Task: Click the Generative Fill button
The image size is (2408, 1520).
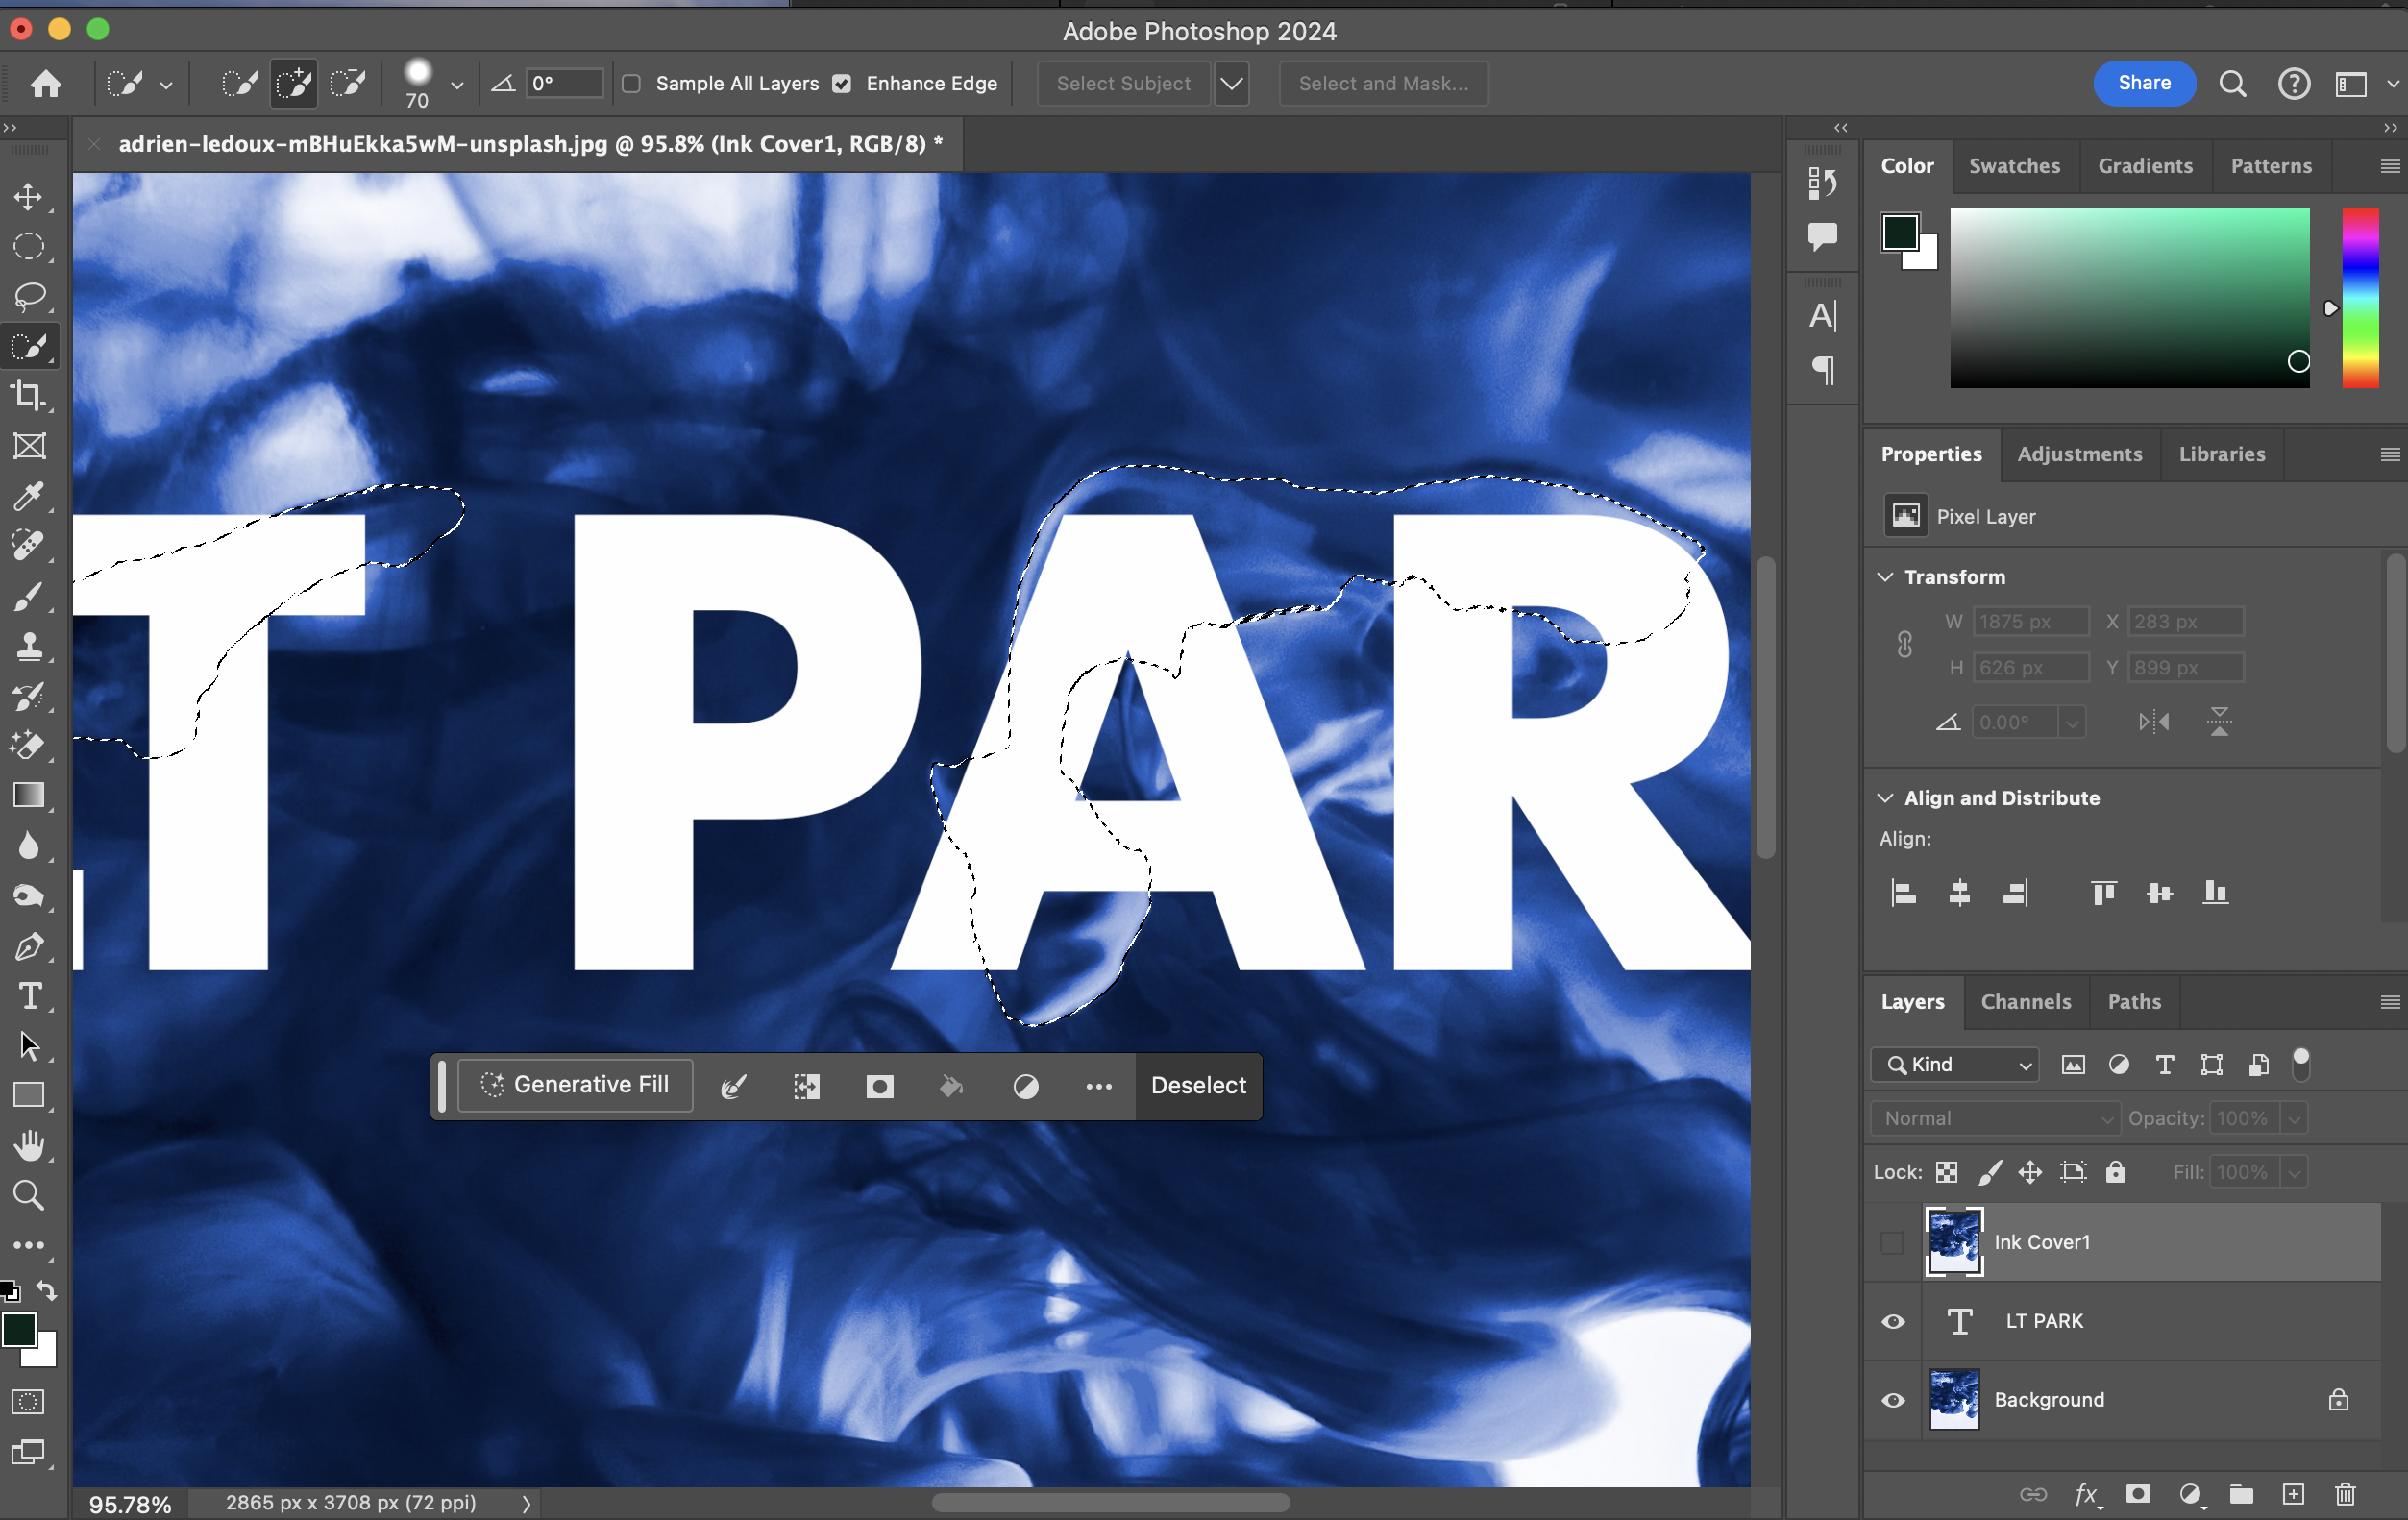Action: pyautogui.click(x=575, y=1086)
